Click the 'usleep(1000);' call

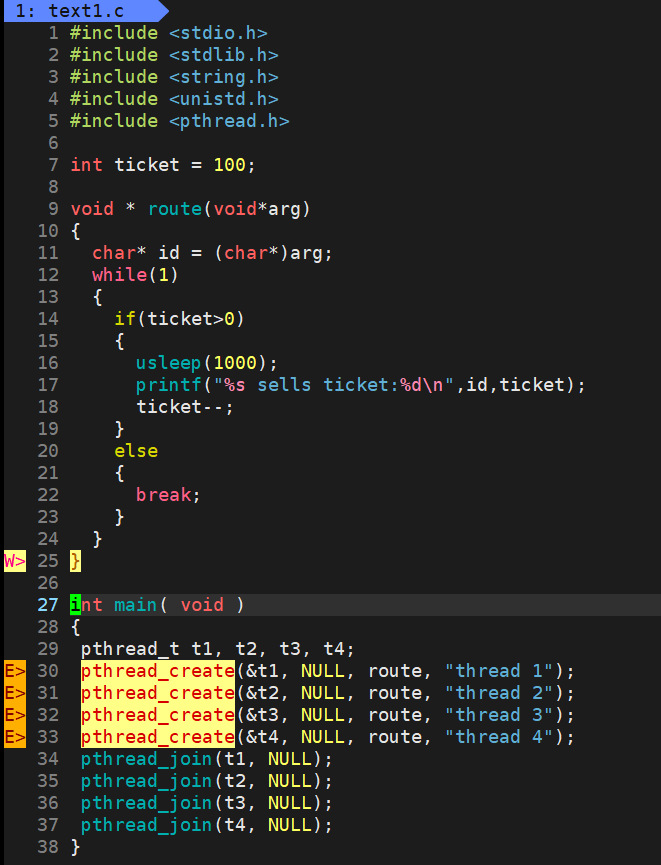pos(207,363)
